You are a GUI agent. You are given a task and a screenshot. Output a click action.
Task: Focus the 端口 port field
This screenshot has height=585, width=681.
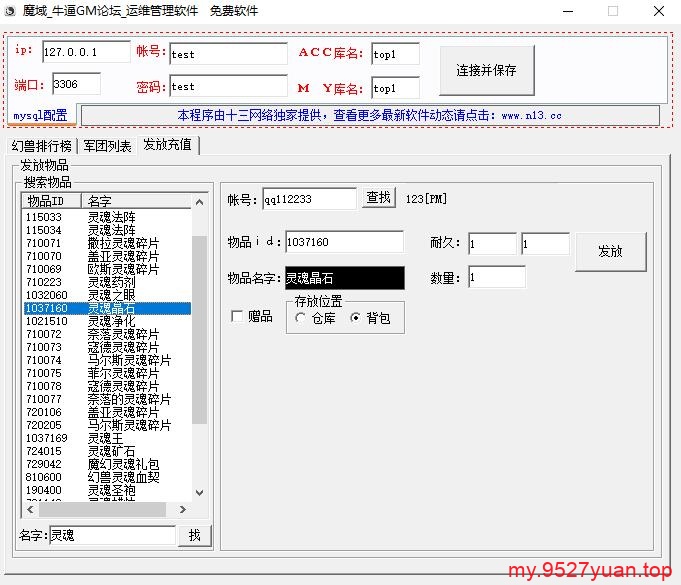click(76, 84)
